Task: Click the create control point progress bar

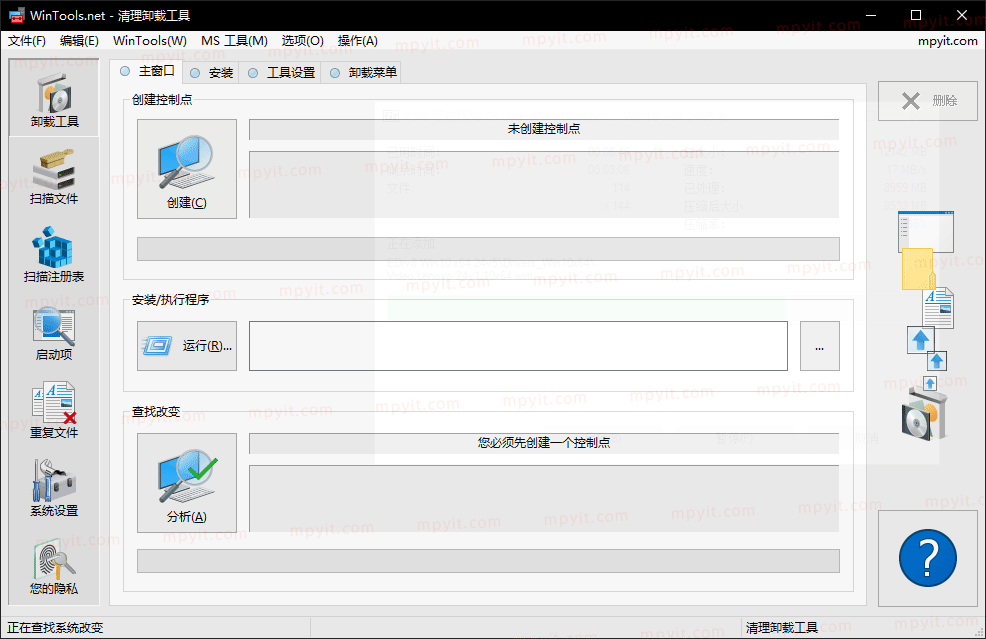Action: point(488,248)
